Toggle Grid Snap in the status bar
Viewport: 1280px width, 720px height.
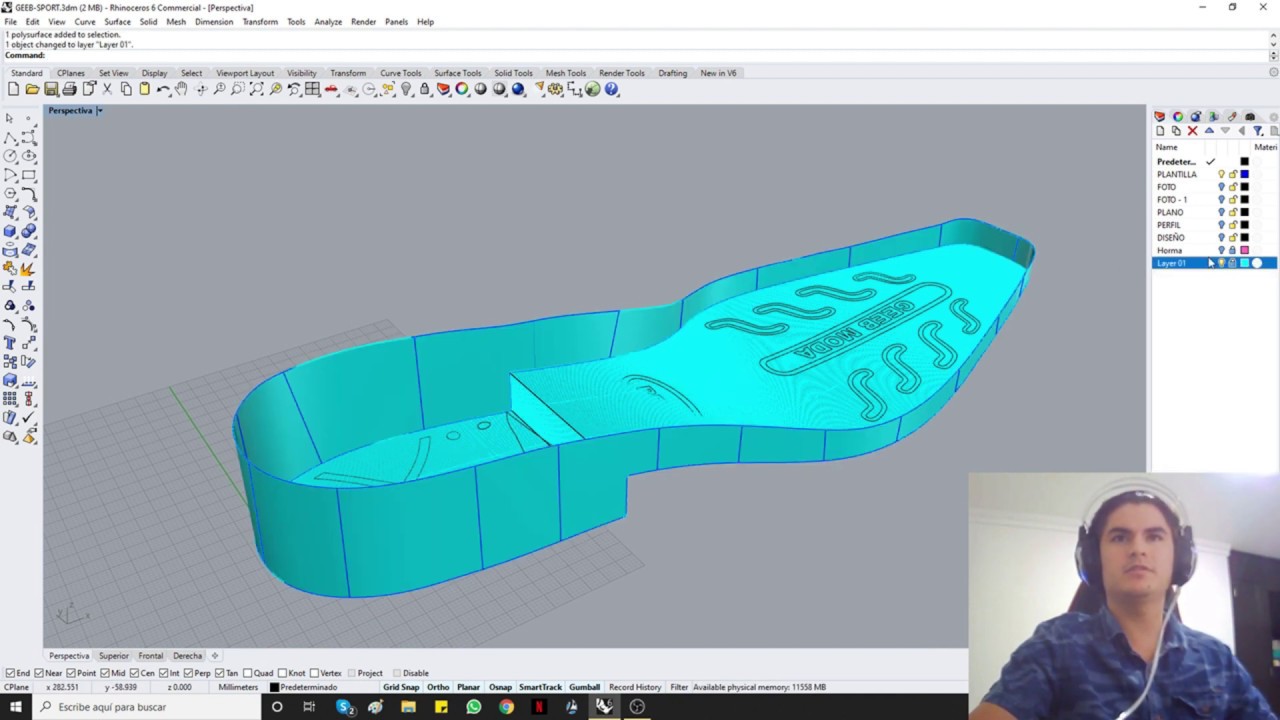[x=401, y=687]
